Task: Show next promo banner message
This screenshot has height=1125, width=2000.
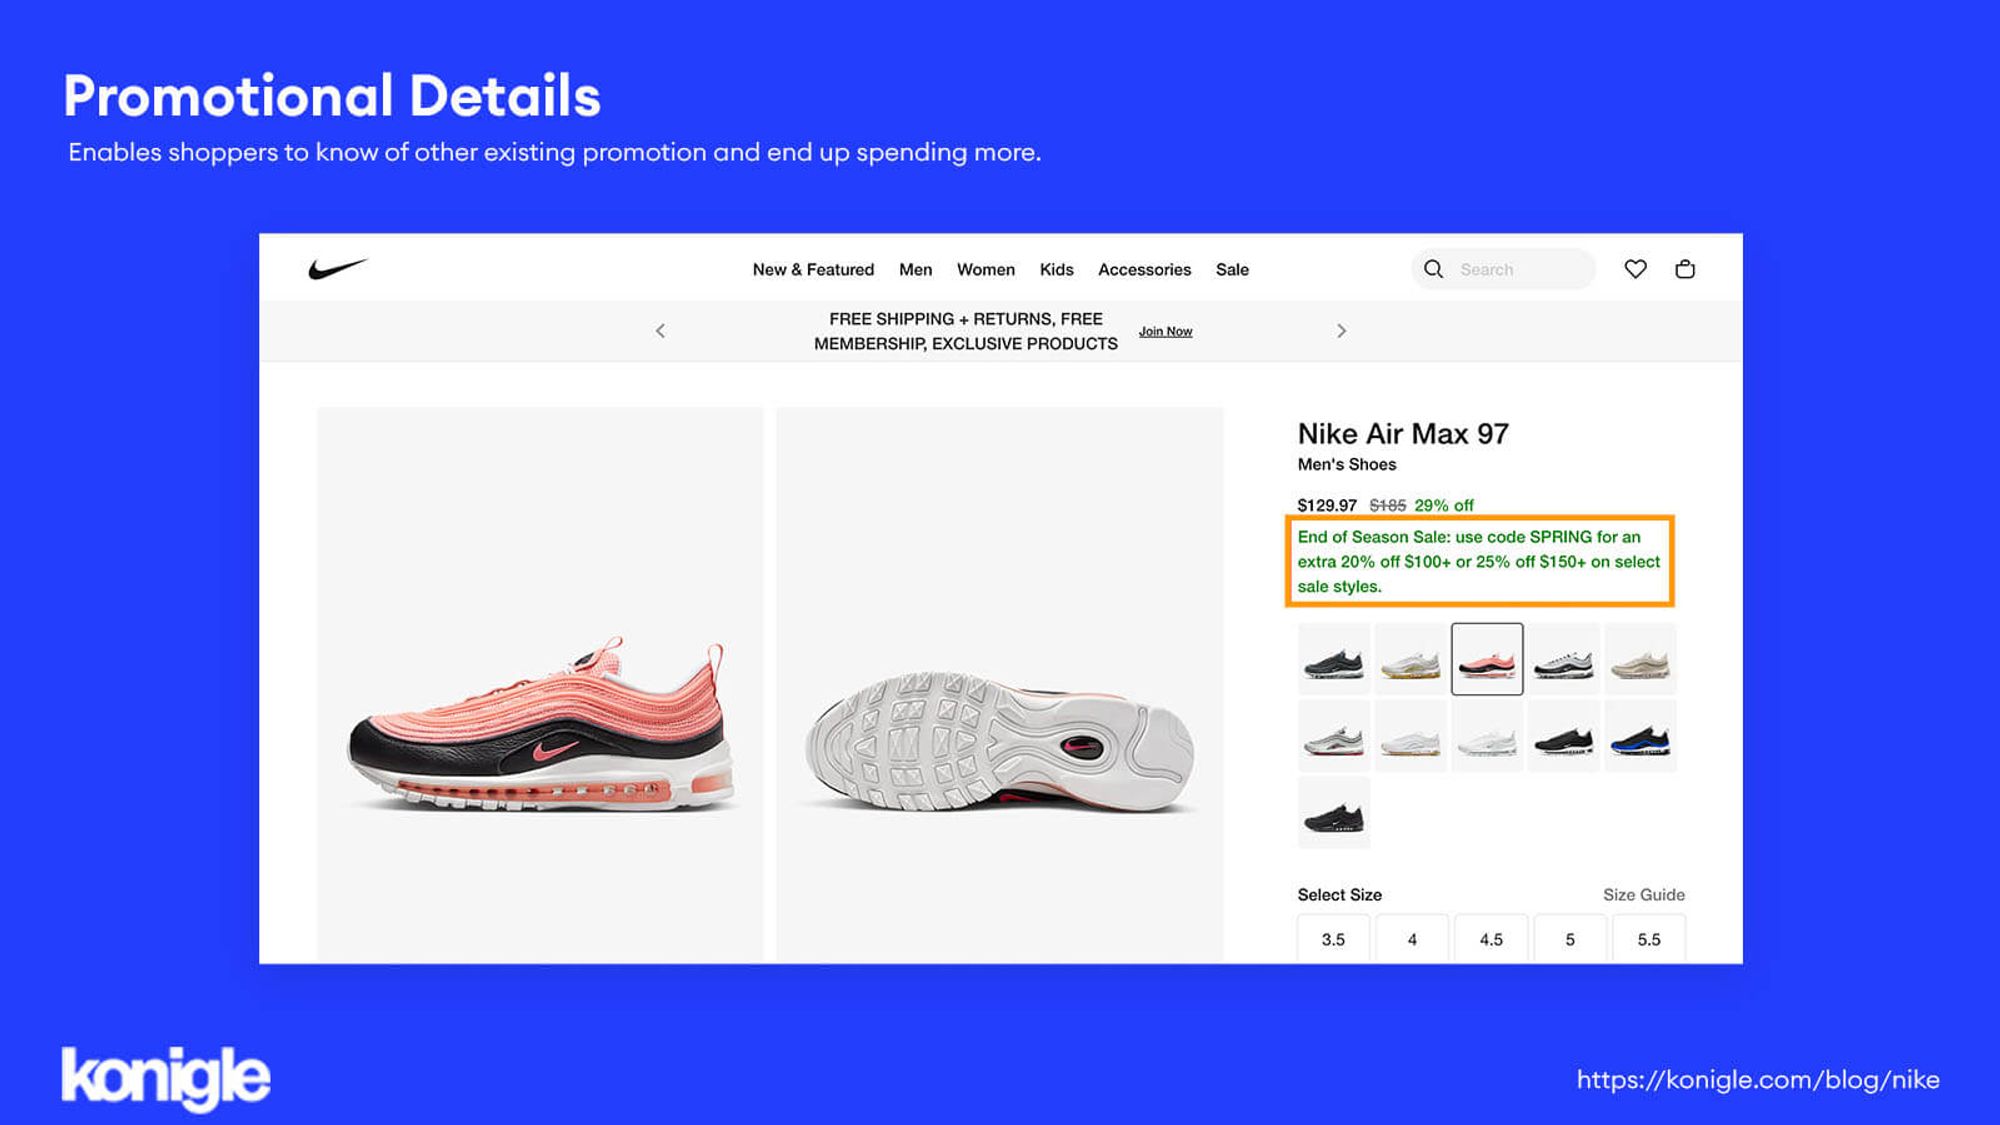Action: click(1341, 331)
